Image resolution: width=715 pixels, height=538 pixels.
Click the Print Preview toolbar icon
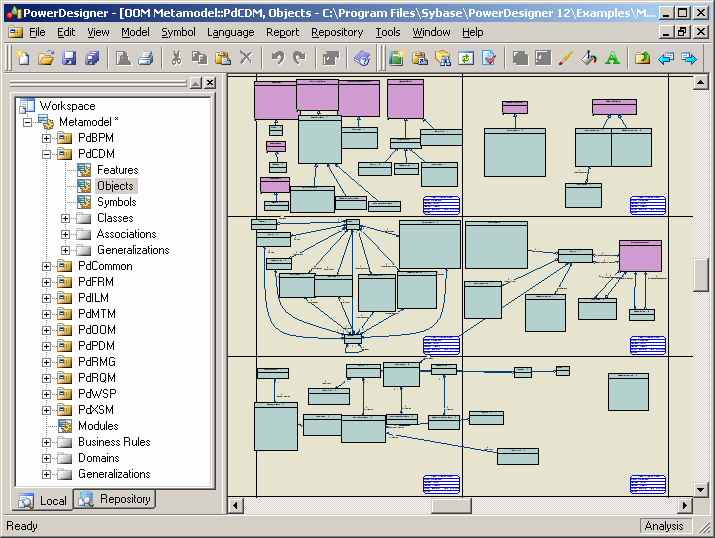point(124,58)
